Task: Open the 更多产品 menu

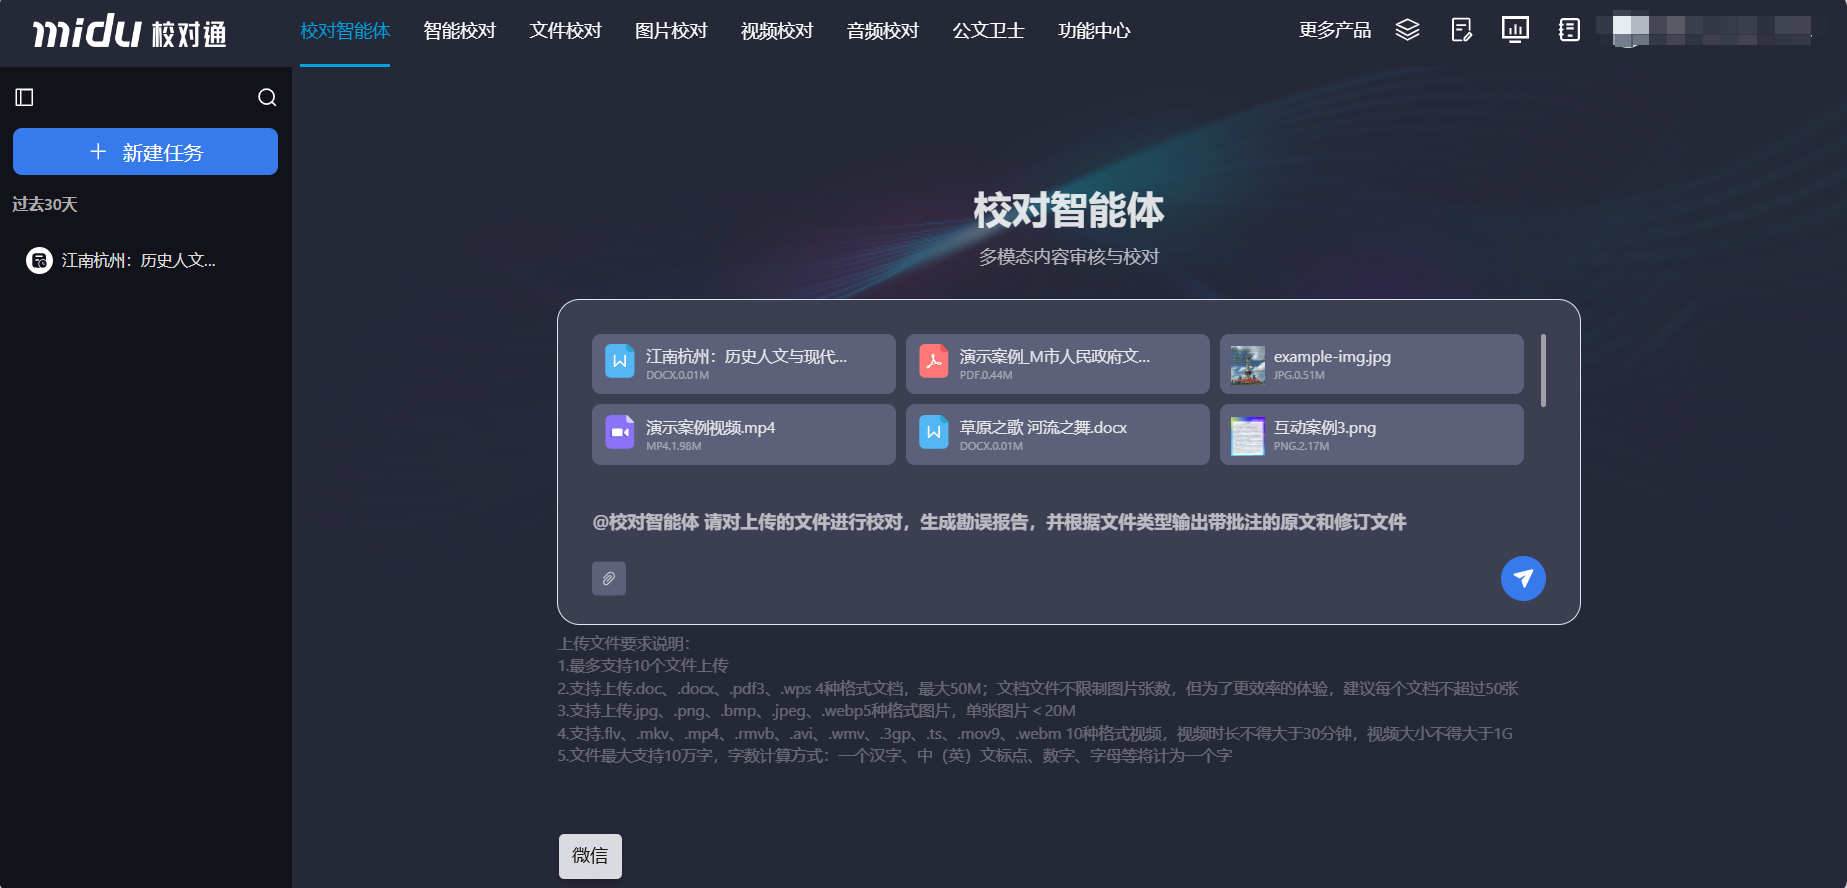Action: (x=1335, y=30)
